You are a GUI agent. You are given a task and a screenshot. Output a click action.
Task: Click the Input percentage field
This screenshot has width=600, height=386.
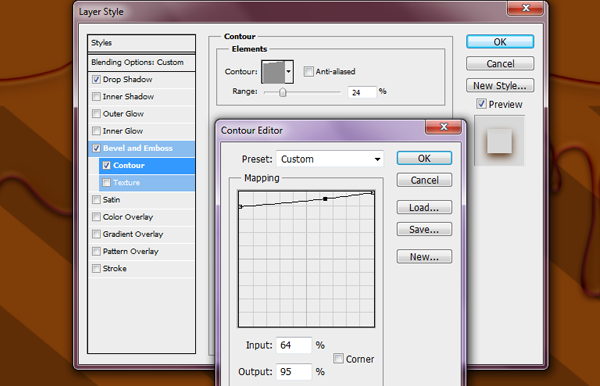point(293,345)
